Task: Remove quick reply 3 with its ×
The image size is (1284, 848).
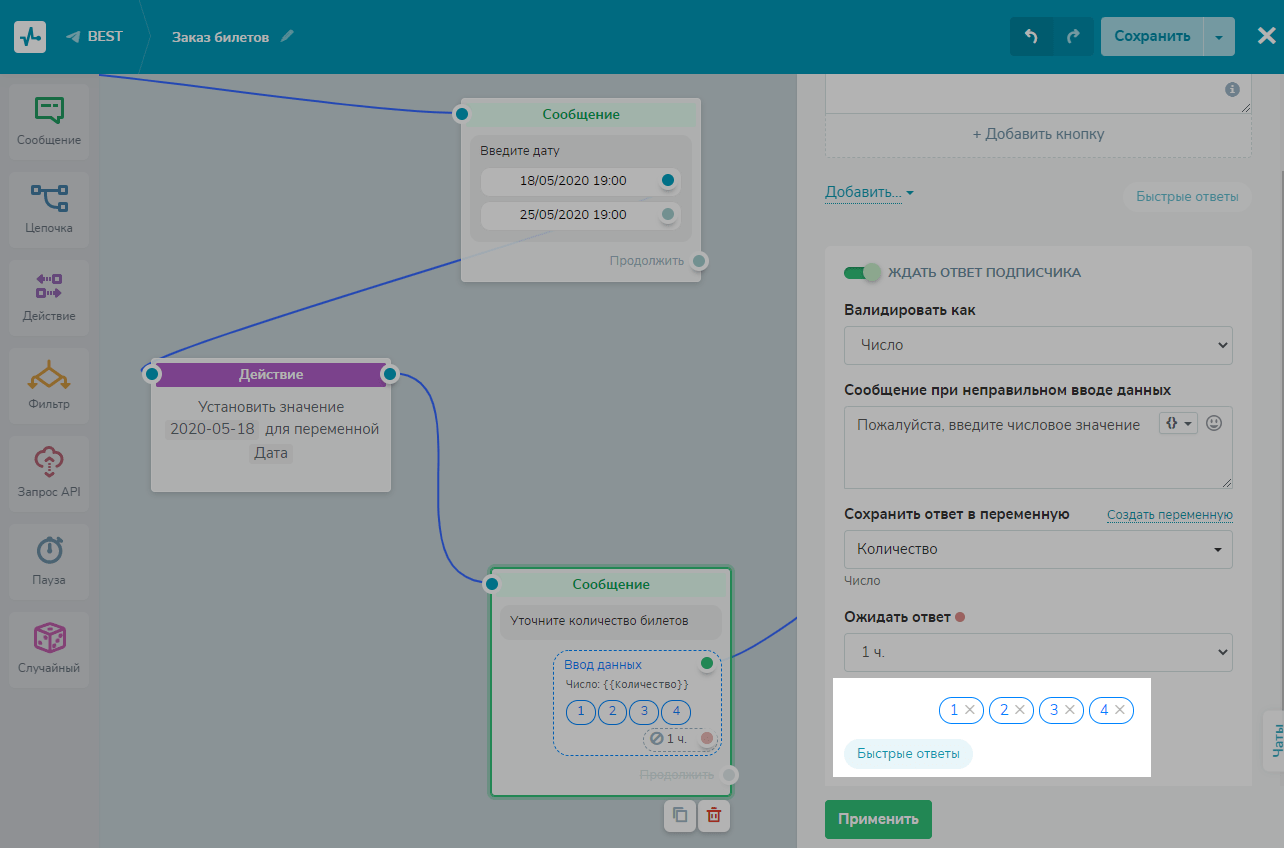Action: pos(1069,710)
